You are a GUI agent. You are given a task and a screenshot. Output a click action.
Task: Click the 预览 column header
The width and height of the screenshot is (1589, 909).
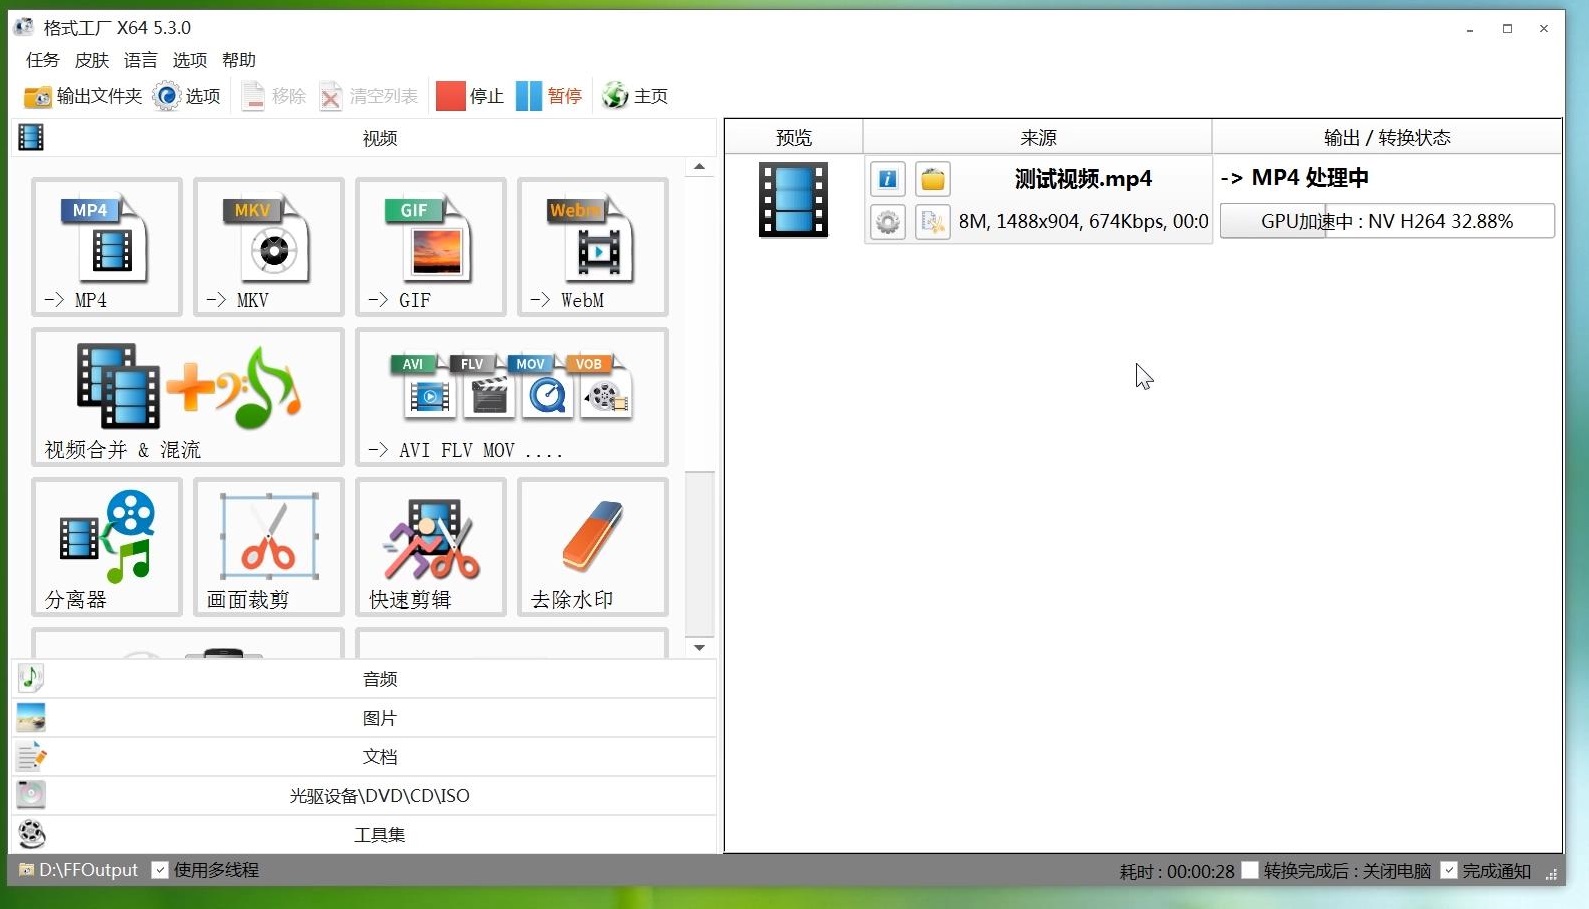794,137
